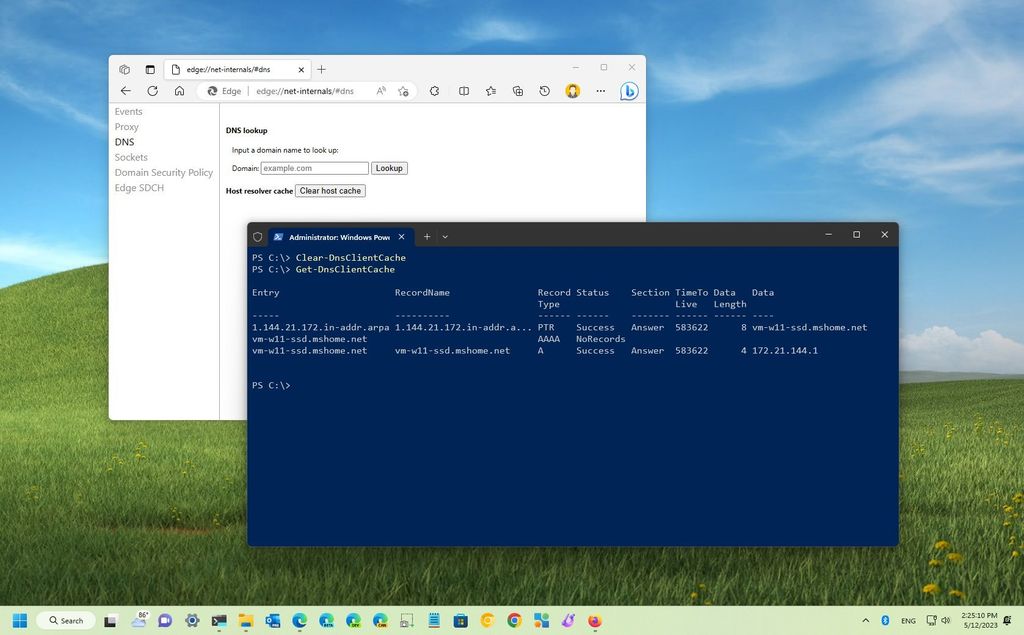Open the Edge Settings and more menu
This screenshot has width=1024, height=635.
coord(600,91)
